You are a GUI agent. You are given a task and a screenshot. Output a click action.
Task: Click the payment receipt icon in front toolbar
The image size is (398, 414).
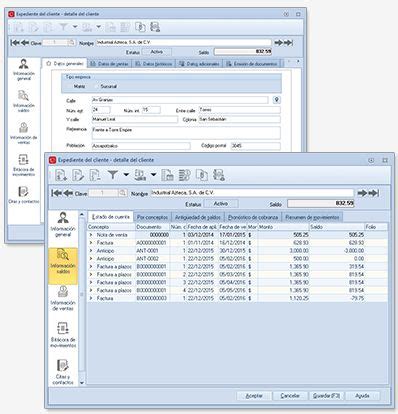[x=140, y=175]
